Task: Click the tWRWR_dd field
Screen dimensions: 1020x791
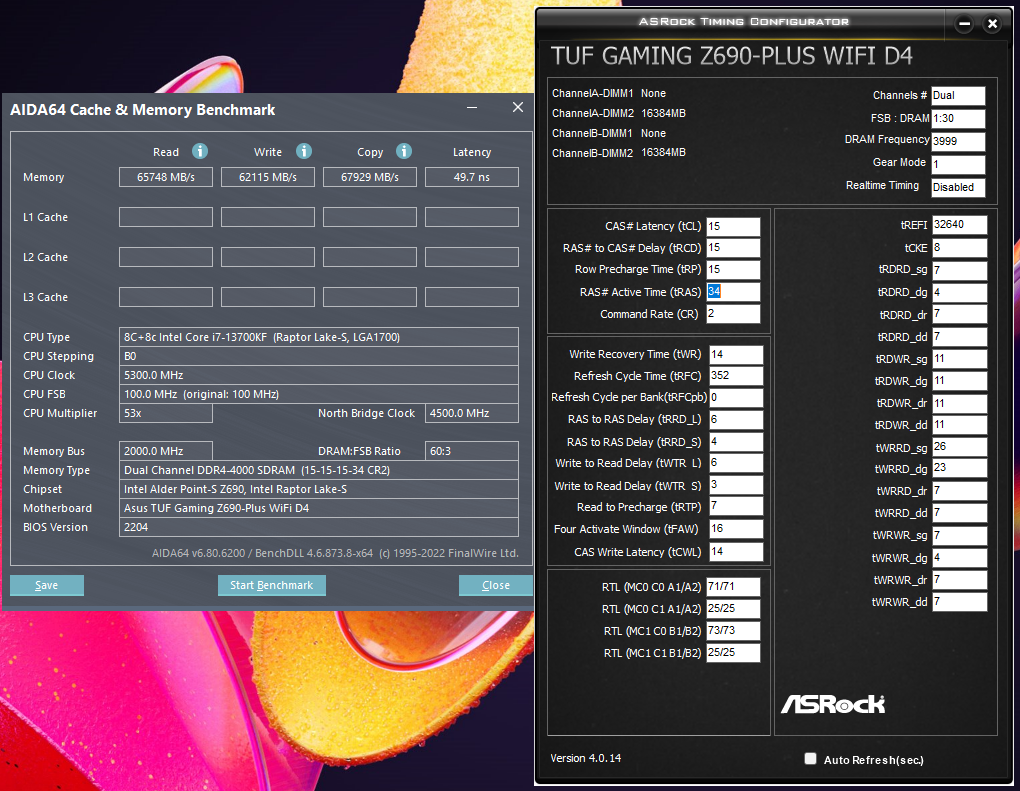Action: [x=960, y=602]
